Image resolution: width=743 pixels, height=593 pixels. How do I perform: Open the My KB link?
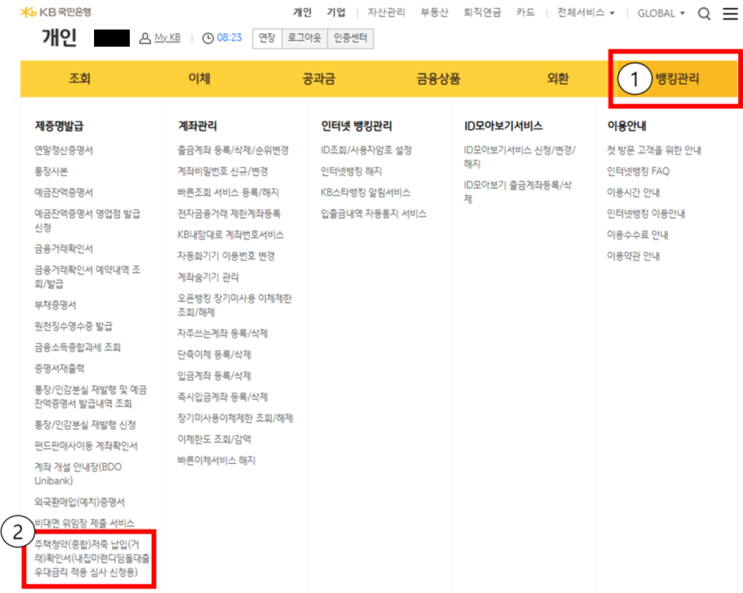click(167, 37)
